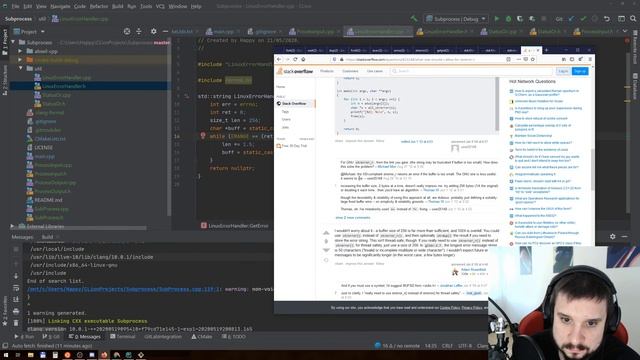Open the Firefox hamburger menu
Image resolution: width=640 pixels, height=360 pixels.
(x=590, y=59)
